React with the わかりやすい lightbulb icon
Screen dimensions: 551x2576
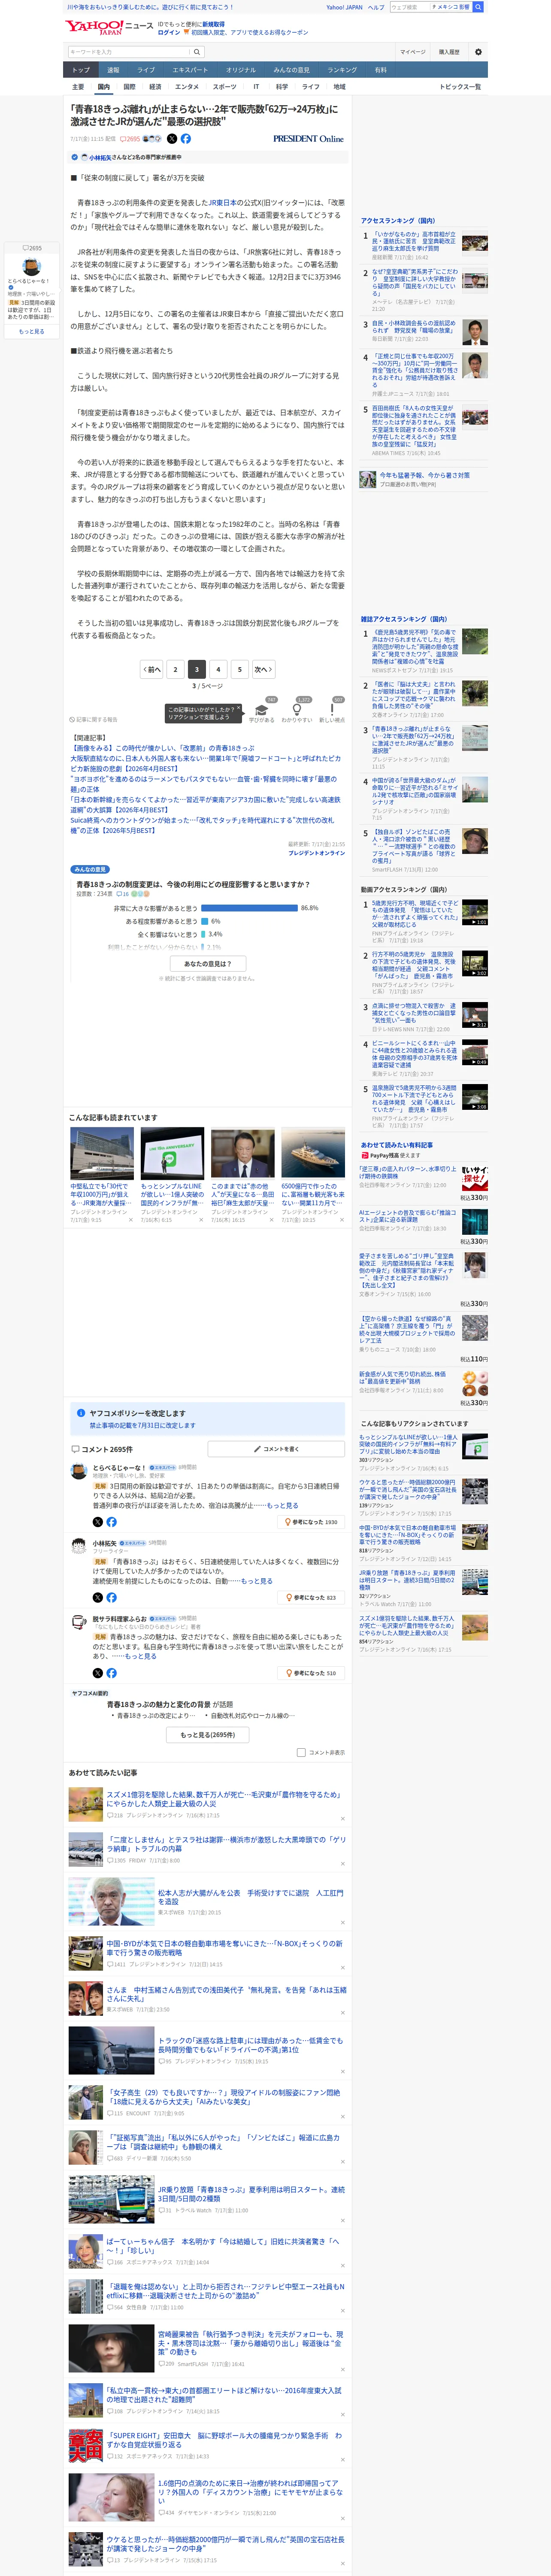pos(297,711)
